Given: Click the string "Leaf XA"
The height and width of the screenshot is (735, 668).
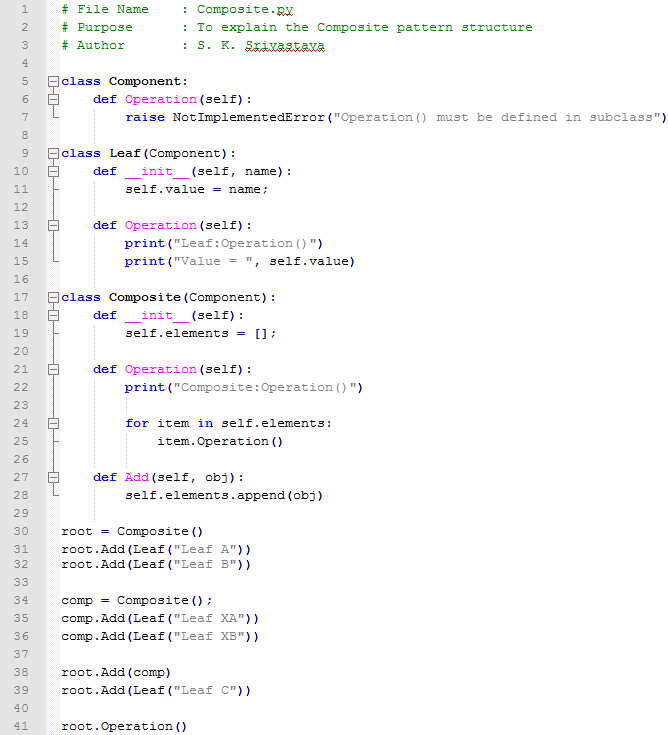Looking at the screenshot, I should [x=209, y=618].
